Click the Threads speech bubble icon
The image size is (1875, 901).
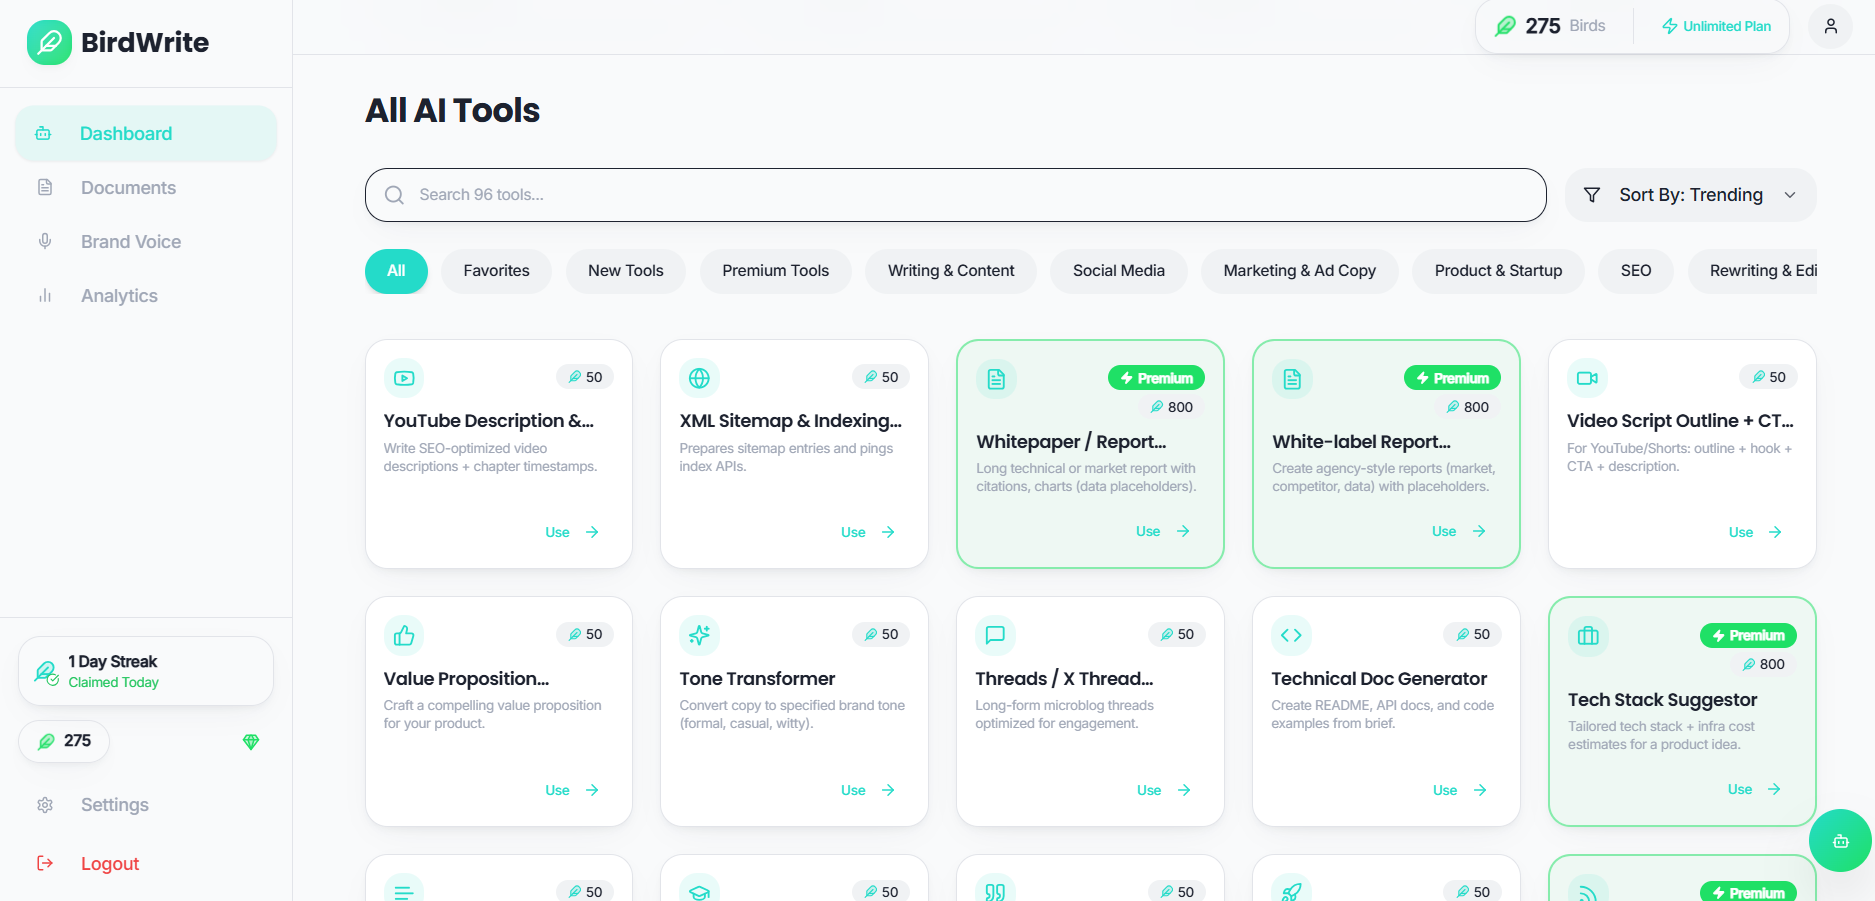[x=995, y=635]
